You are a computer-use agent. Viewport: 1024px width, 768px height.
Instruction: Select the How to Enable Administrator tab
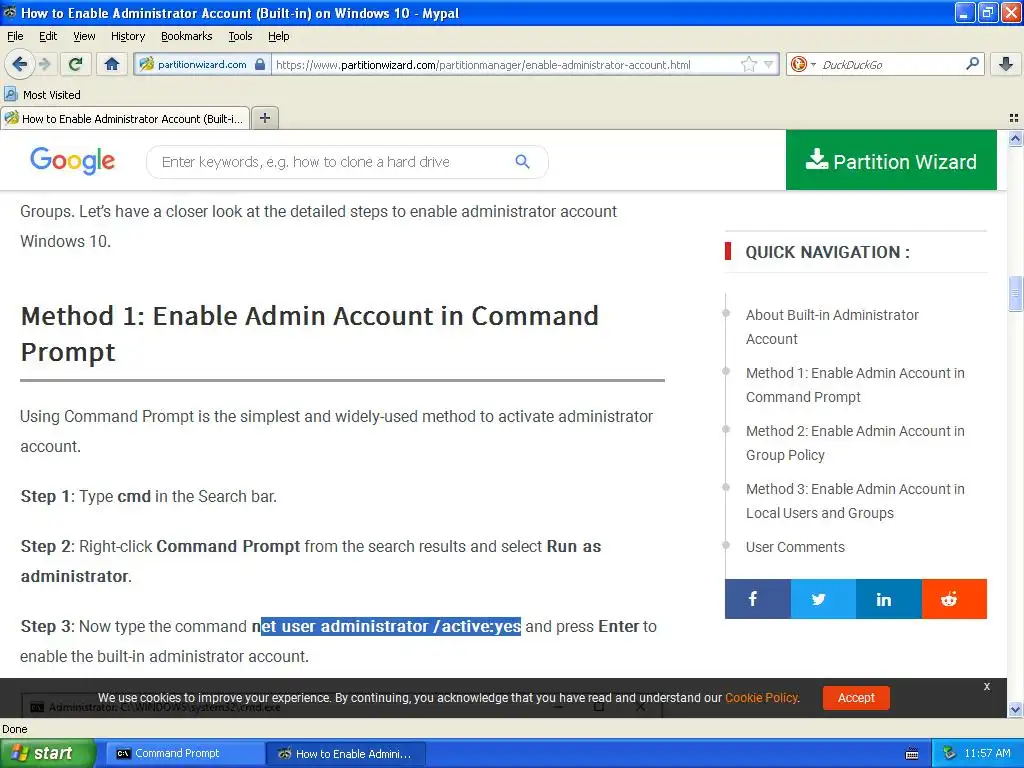point(125,119)
